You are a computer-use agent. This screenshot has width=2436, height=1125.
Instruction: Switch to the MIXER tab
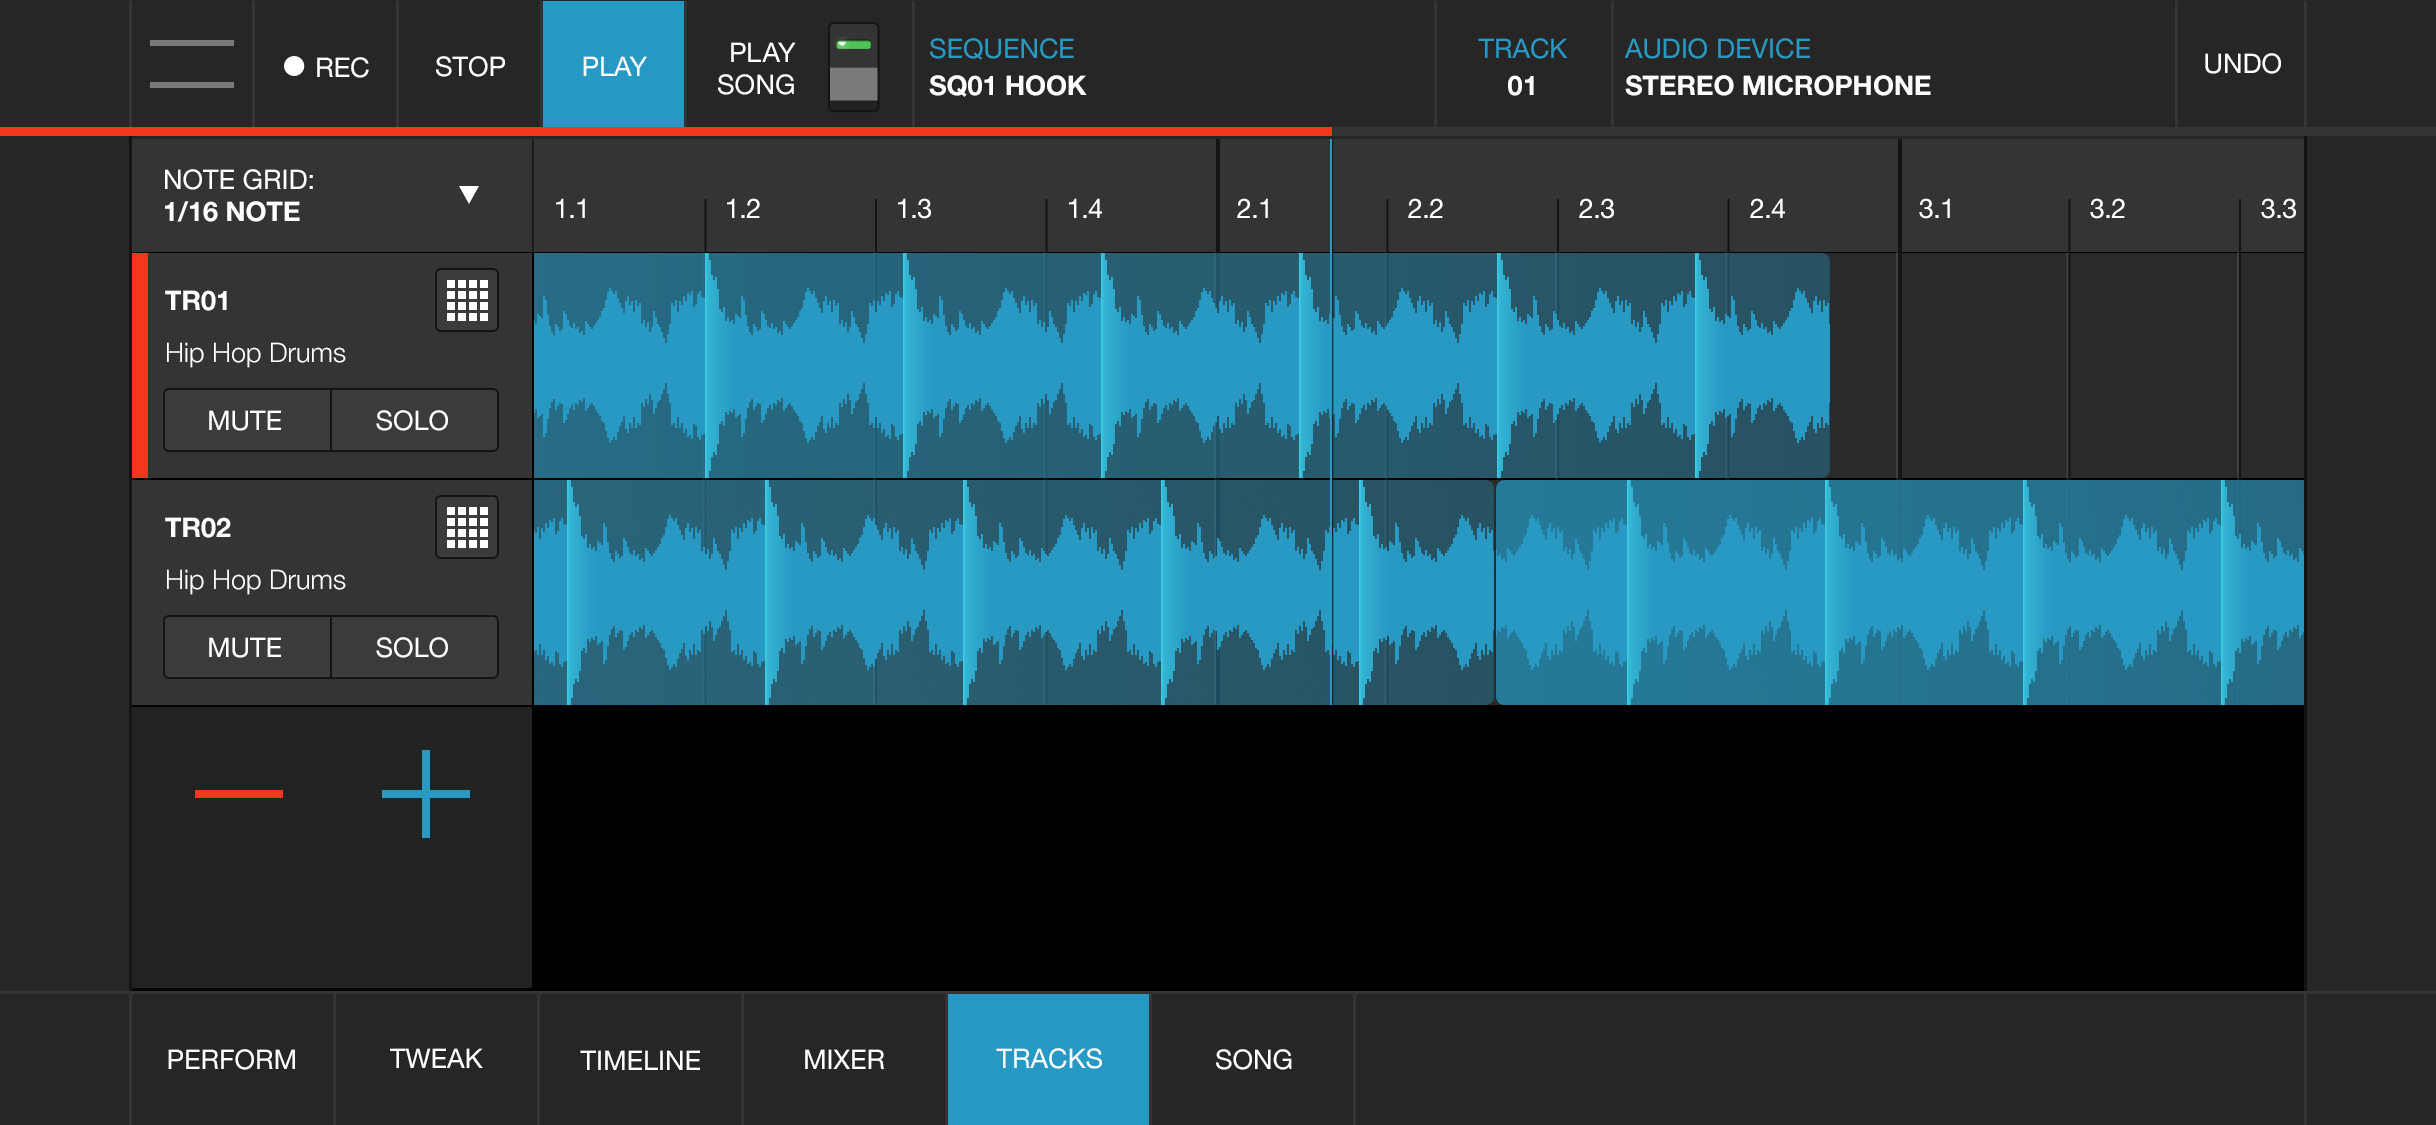pyautogui.click(x=844, y=1059)
